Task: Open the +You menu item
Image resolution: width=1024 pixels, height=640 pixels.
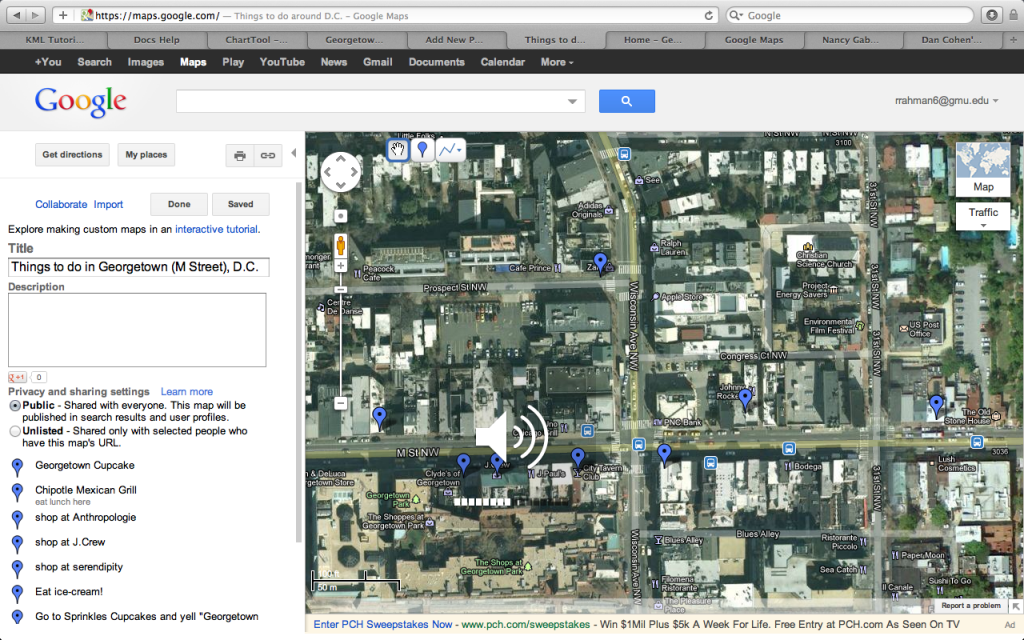Action: point(48,62)
